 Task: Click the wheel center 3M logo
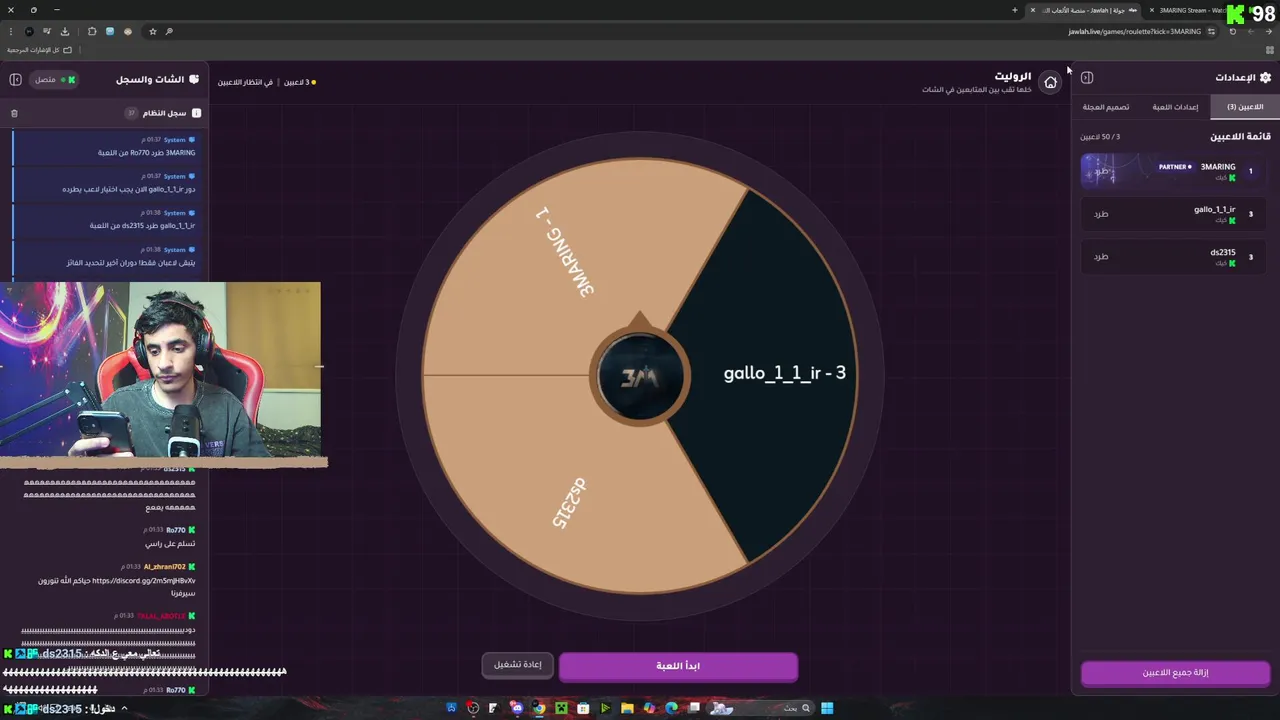640,377
